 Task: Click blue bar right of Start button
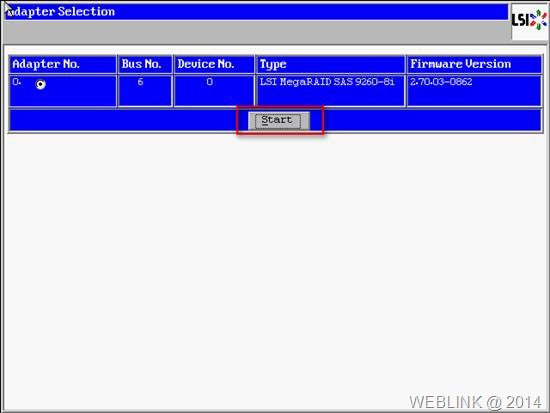[432, 121]
